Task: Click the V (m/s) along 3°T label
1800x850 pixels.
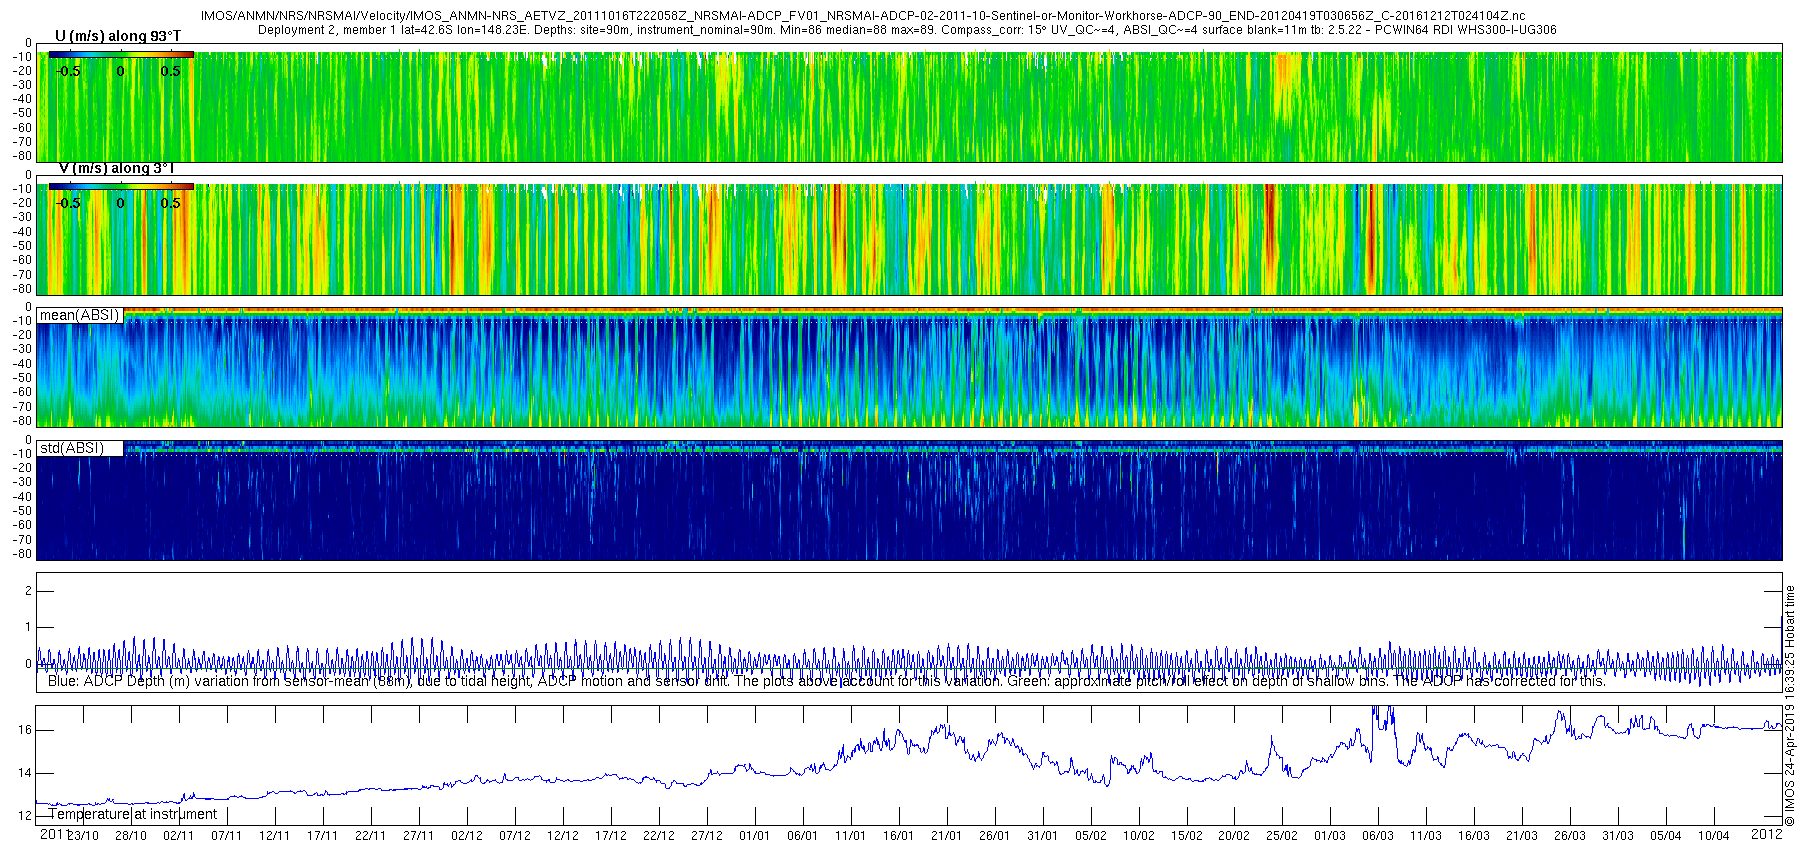Action: pyautogui.click(x=116, y=168)
